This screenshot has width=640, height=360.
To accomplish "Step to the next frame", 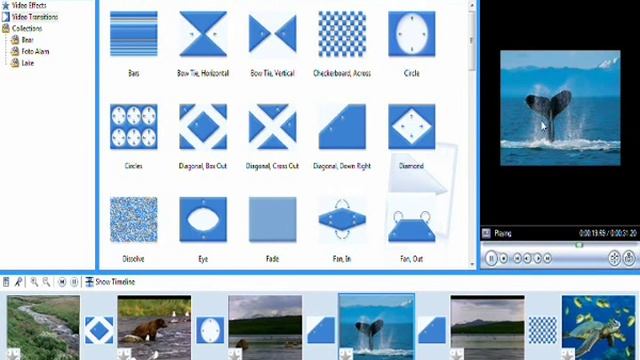I will point(538,258).
